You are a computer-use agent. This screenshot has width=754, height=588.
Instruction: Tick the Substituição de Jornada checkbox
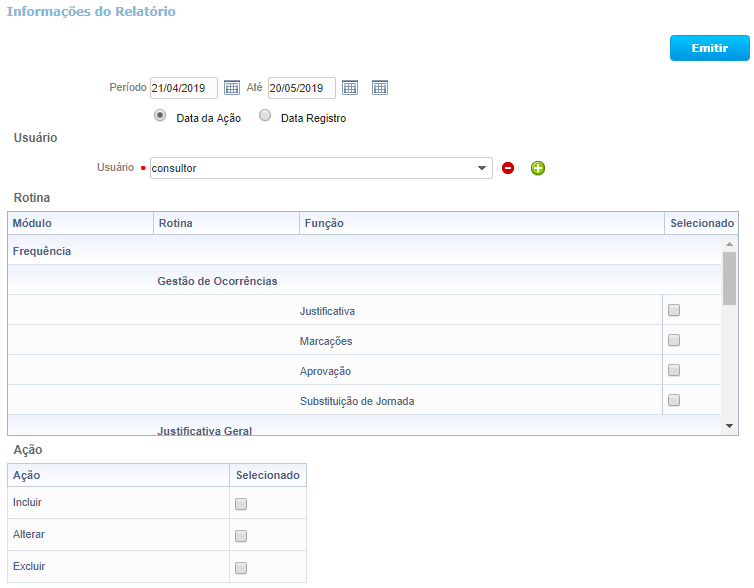pyautogui.click(x=674, y=401)
